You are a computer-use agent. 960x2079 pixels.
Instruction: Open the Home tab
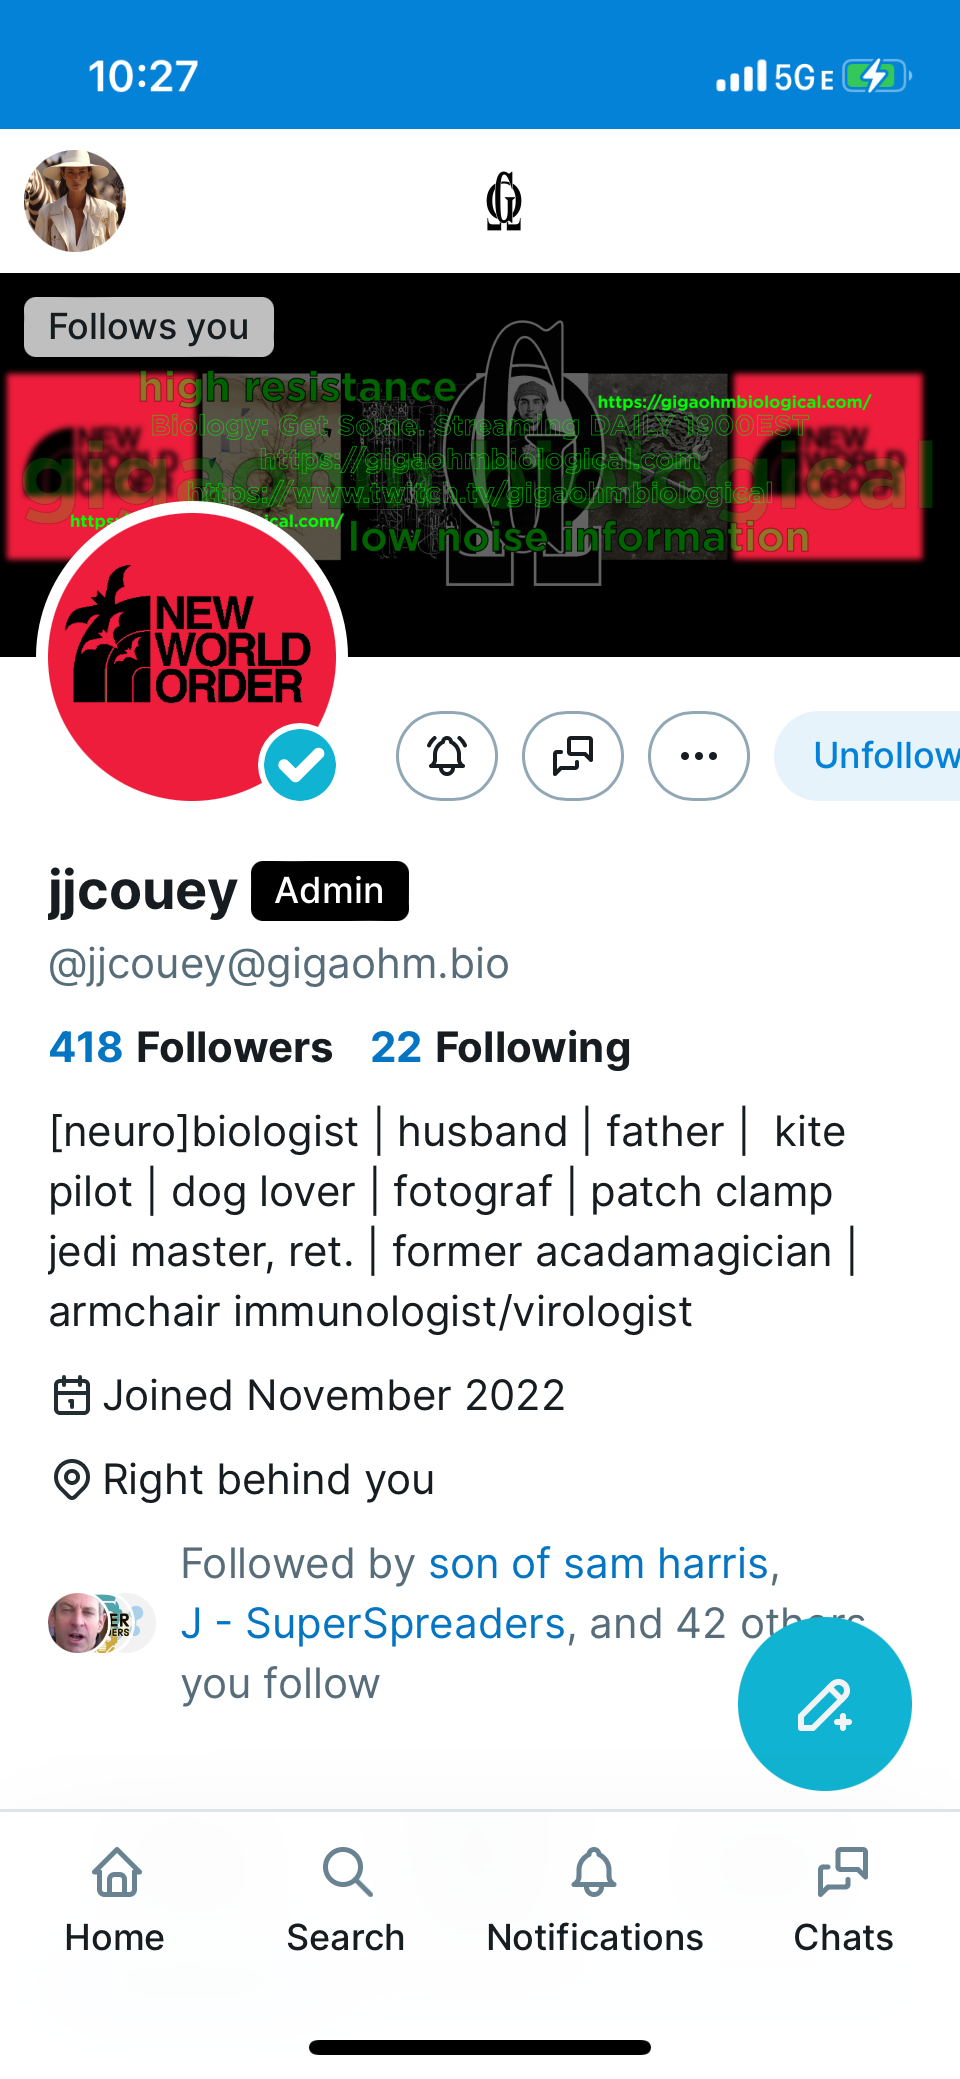click(x=116, y=1900)
